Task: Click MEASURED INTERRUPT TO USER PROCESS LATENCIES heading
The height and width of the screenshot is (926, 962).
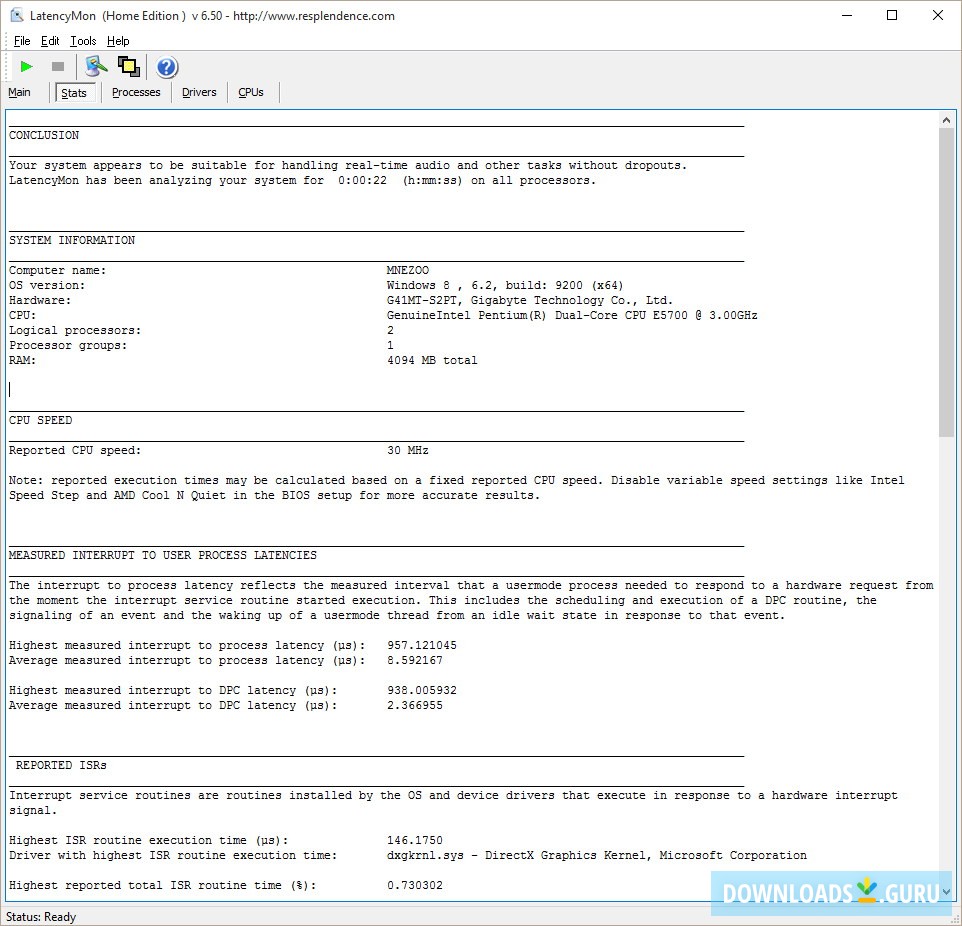Action: pyautogui.click(x=163, y=555)
